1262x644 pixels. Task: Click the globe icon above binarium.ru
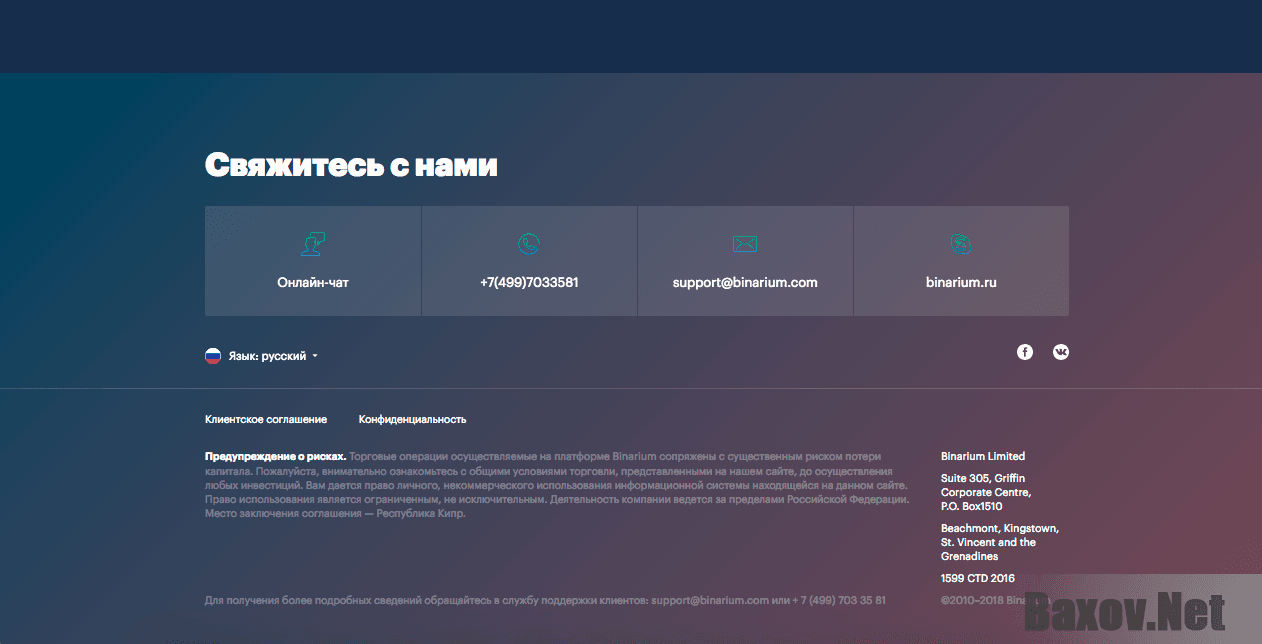pyautogui.click(x=961, y=243)
